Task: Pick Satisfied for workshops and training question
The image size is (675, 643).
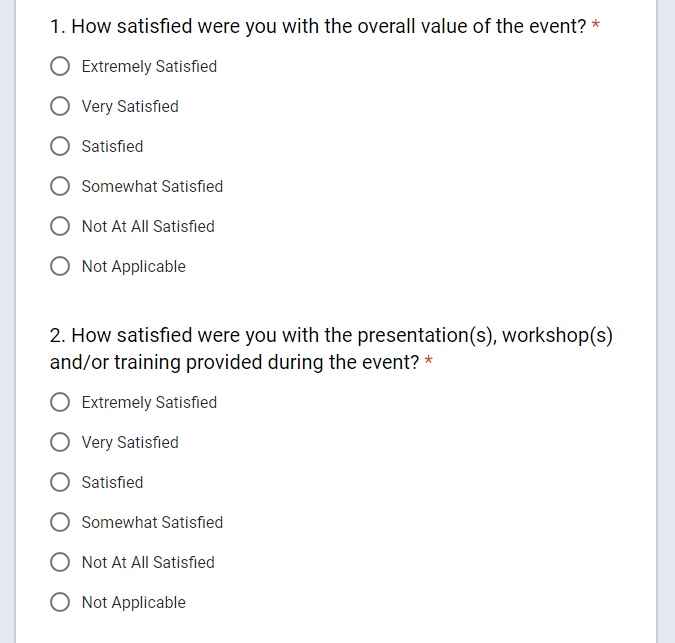Action: click(60, 482)
